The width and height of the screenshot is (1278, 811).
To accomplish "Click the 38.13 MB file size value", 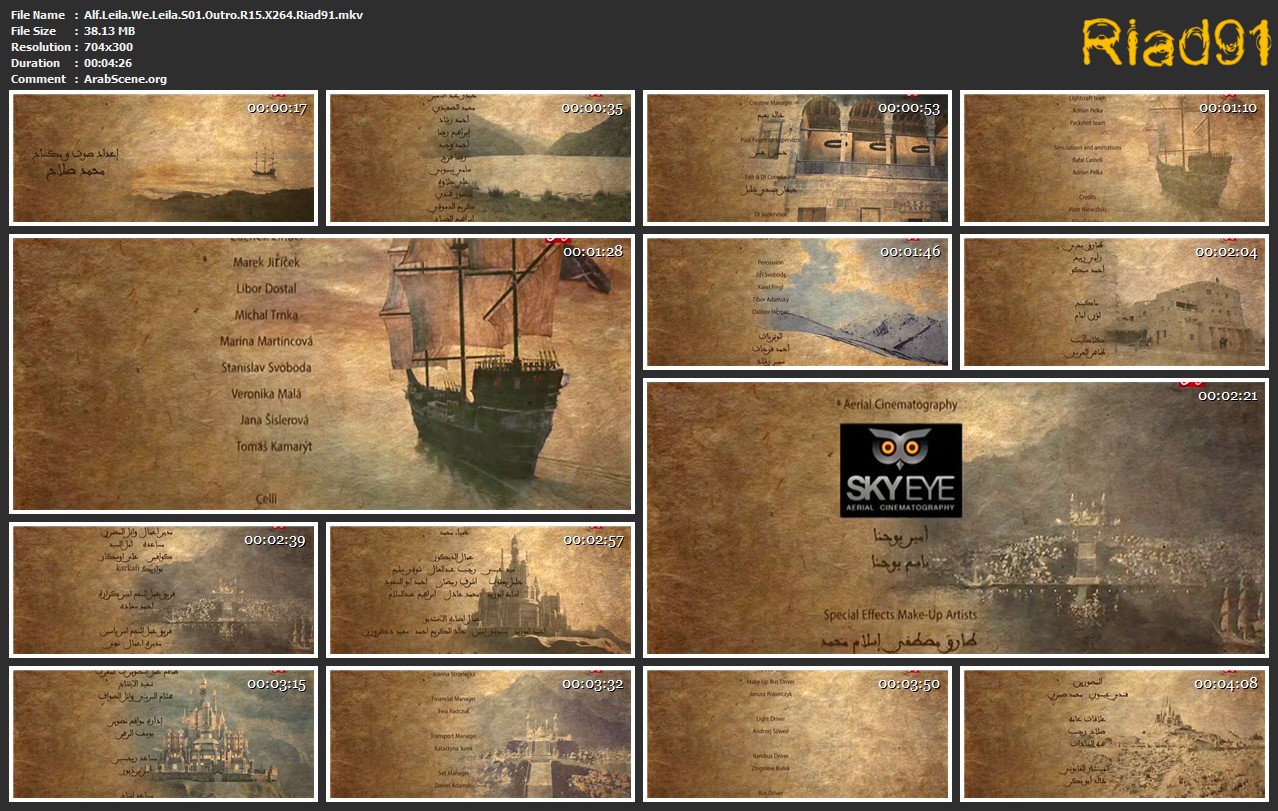I will 110,31.
